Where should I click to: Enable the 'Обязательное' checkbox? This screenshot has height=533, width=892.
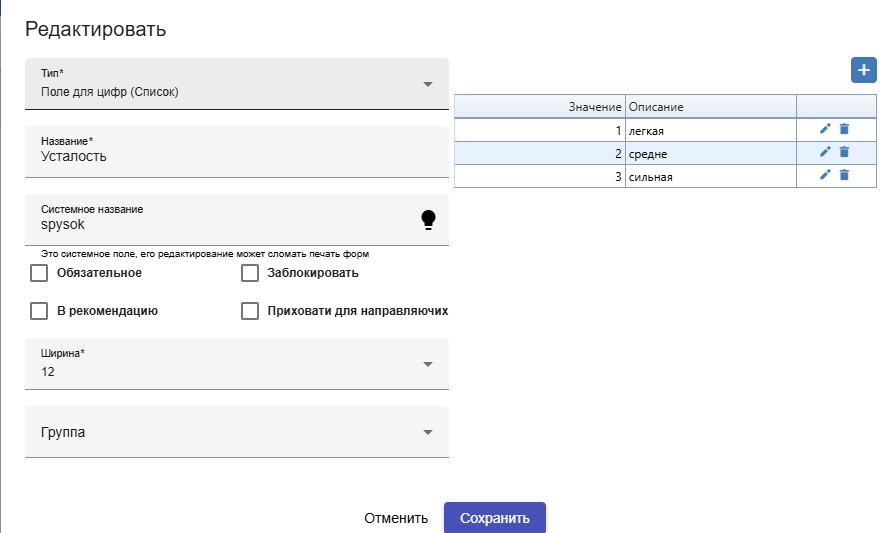pos(40,273)
